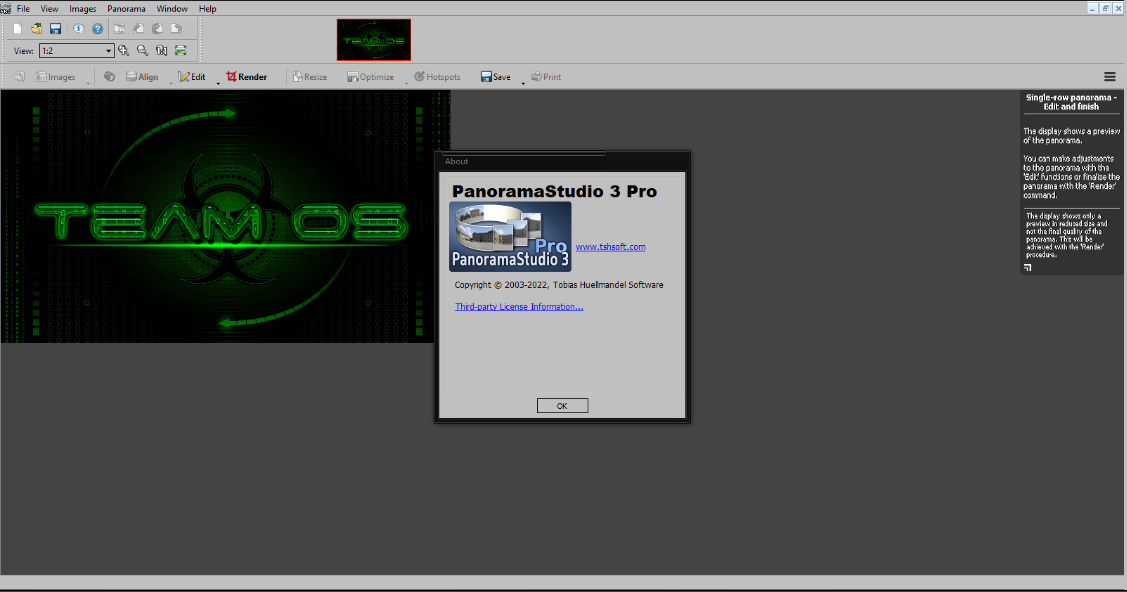
Task: Open the Panorama menu
Action: [x=126, y=9]
